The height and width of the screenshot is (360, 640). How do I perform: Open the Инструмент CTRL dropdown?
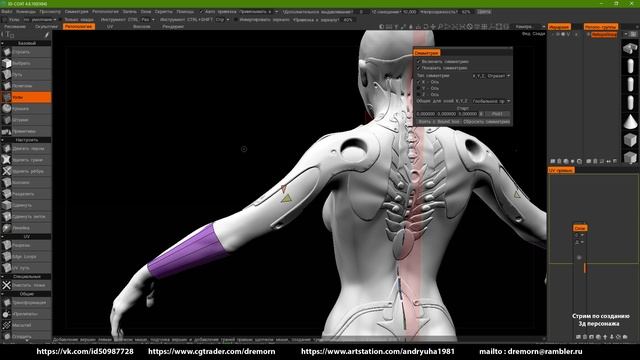pyautogui.click(x=148, y=19)
